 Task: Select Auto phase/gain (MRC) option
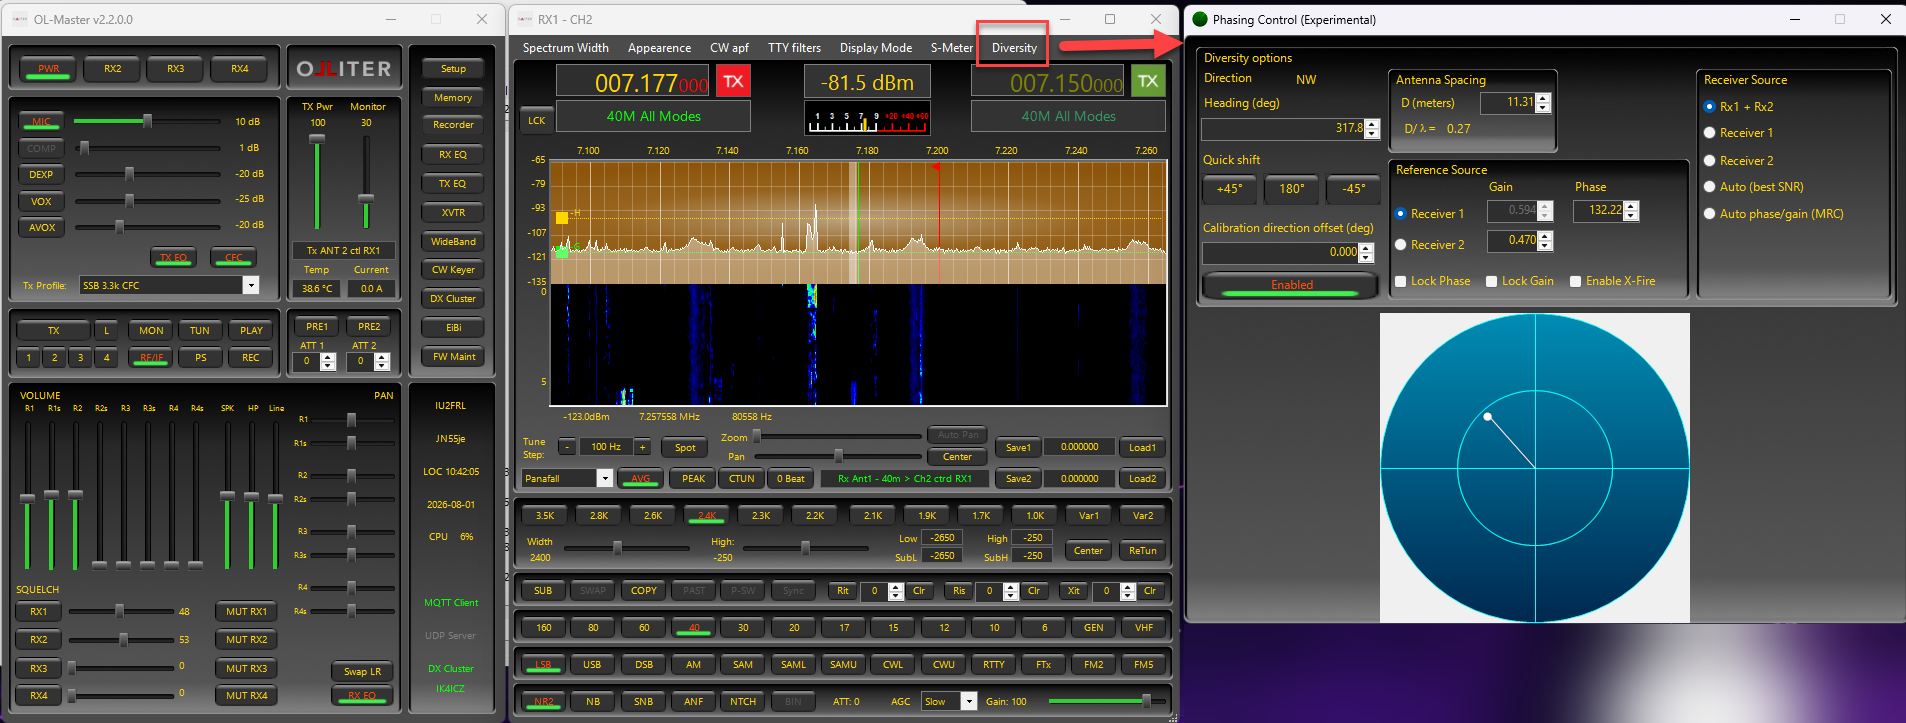point(1710,214)
